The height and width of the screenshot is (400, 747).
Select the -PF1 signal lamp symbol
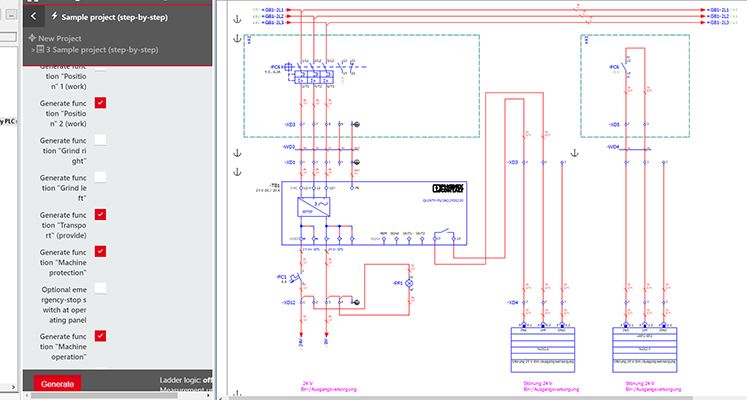point(408,283)
